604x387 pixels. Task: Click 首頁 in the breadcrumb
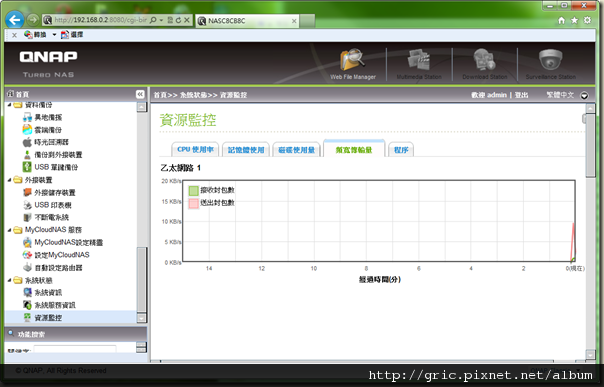pos(160,95)
